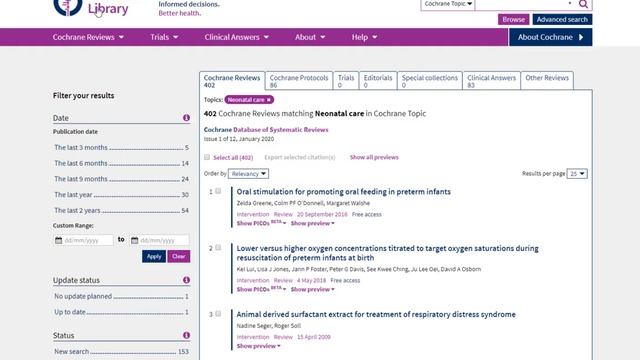The width and height of the screenshot is (640, 360).
Task: Click the Cochrane Library logo
Action: (91, 8)
